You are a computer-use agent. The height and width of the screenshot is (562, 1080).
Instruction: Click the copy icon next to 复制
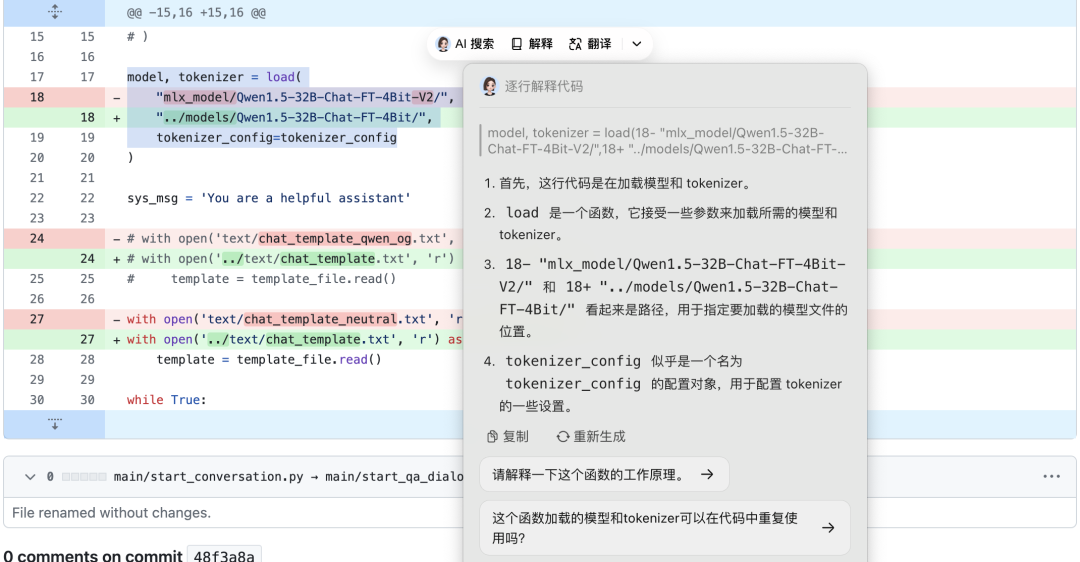pos(492,437)
